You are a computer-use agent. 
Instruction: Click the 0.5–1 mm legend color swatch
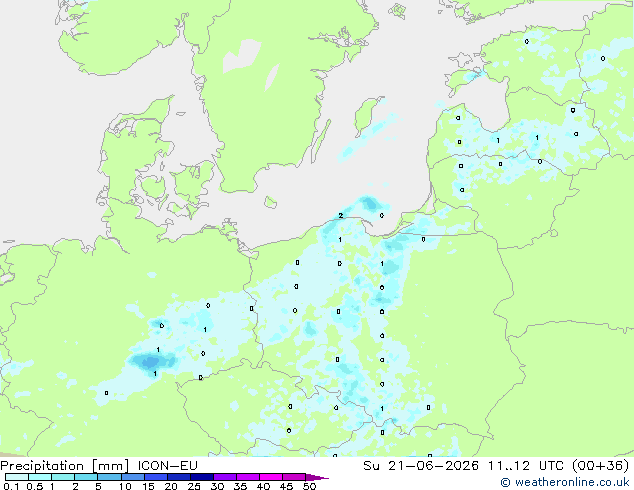click(x=40, y=477)
